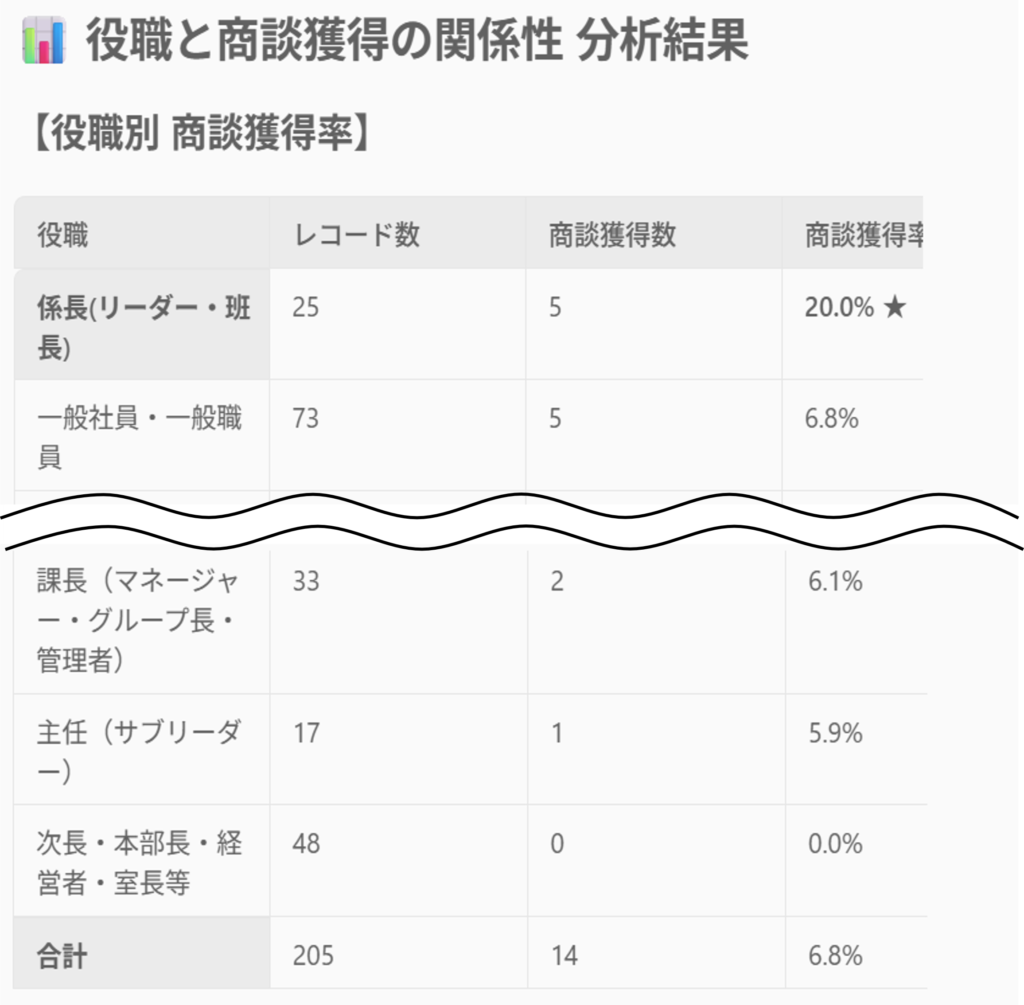Select the 主任（サブリーダー） row label
This screenshot has height=1005, width=1024.
click(x=139, y=752)
